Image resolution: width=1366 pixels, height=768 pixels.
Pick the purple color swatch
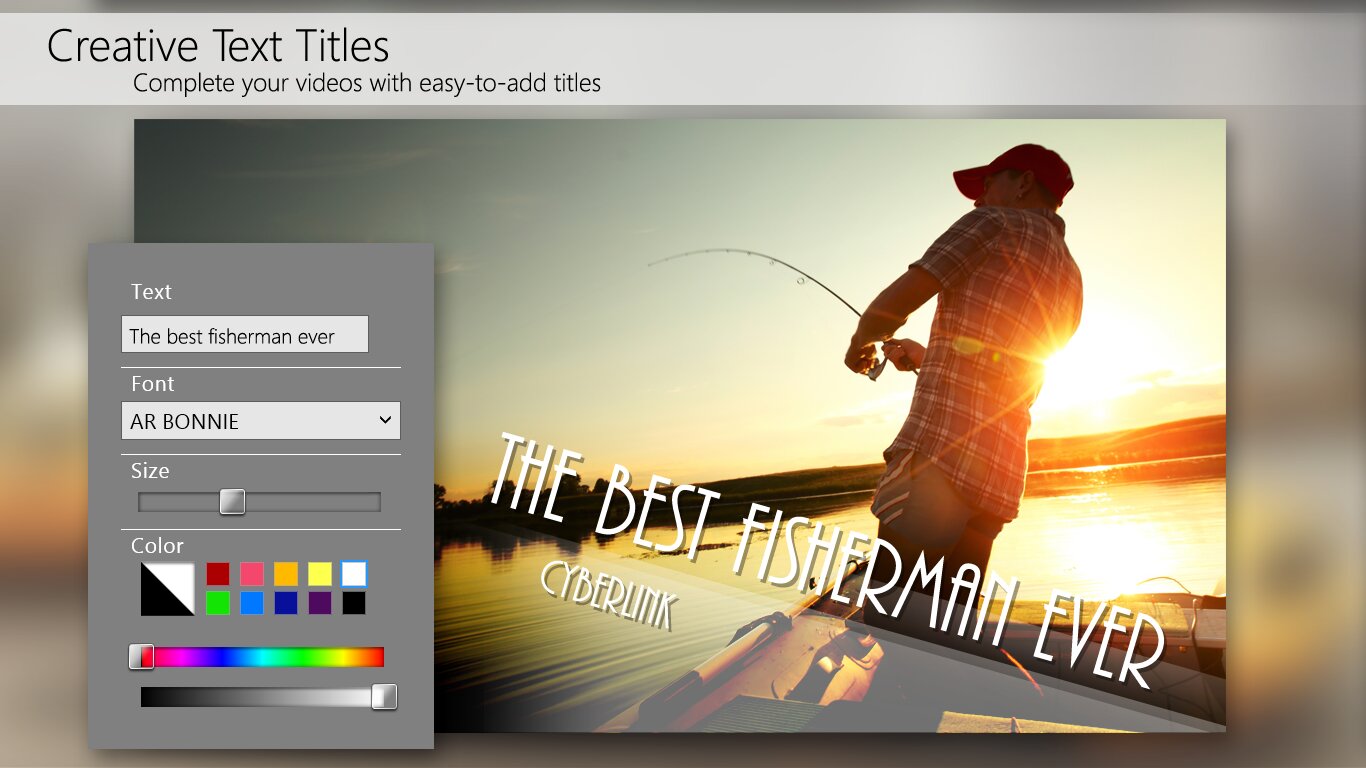click(320, 603)
